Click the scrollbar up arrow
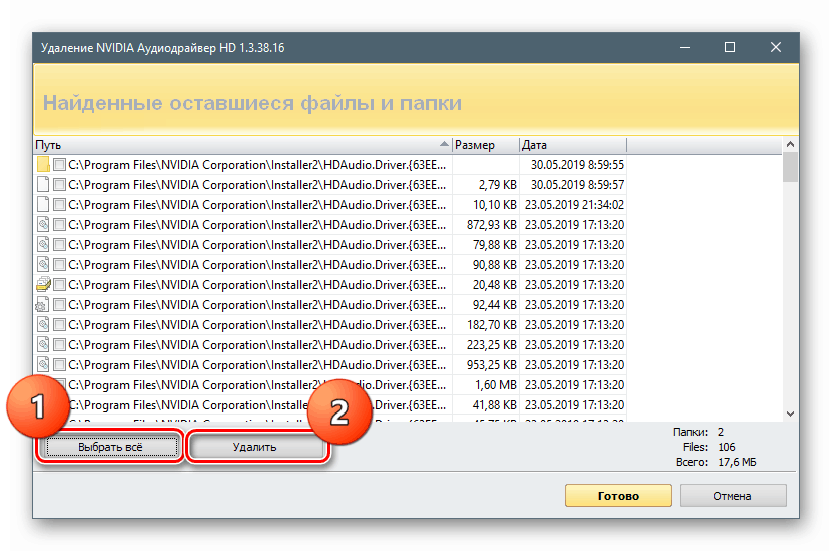Image resolution: width=832 pixels, height=551 pixels. coord(790,144)
